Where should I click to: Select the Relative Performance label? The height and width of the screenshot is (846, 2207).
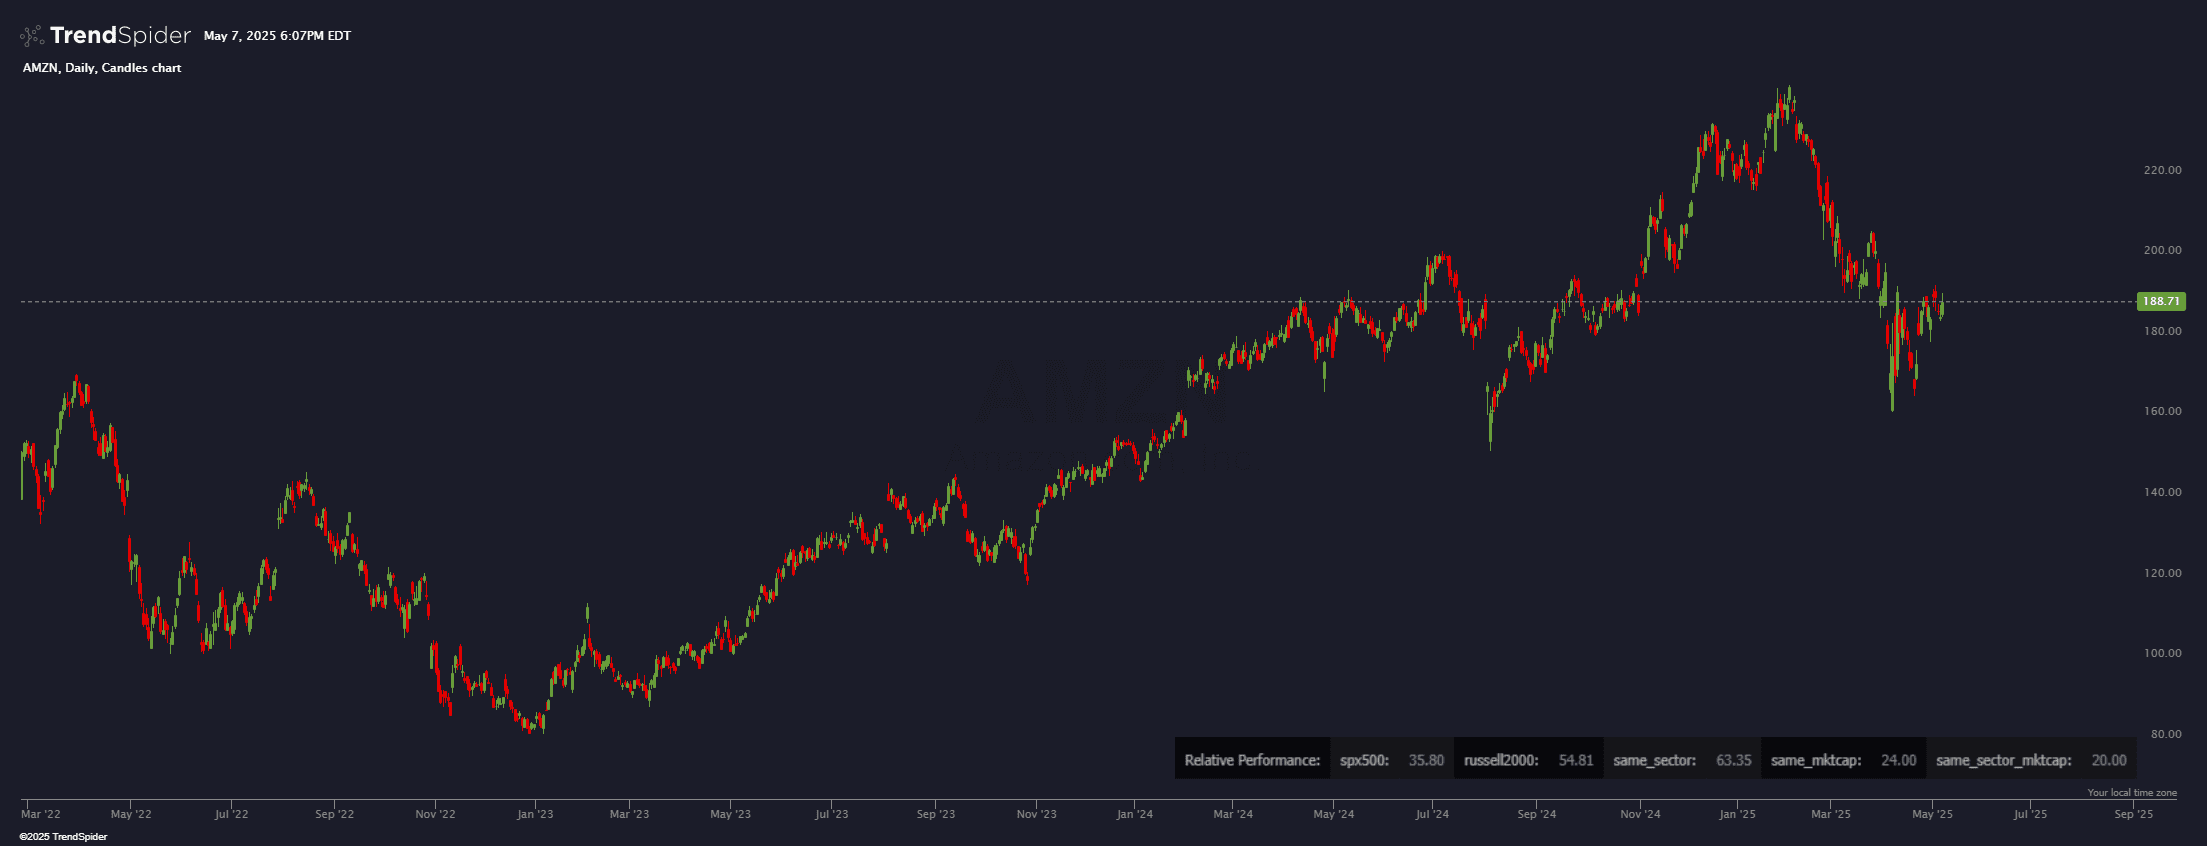1252,760
